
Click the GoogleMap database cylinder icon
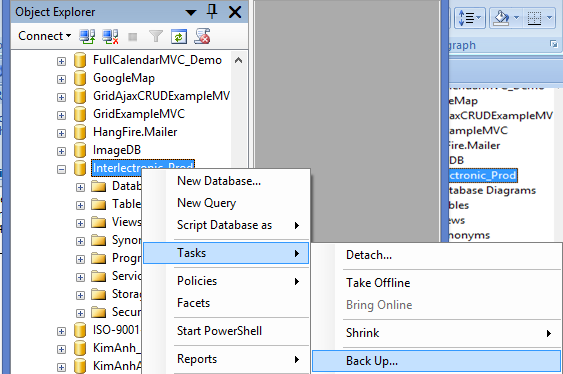[80, 78]
